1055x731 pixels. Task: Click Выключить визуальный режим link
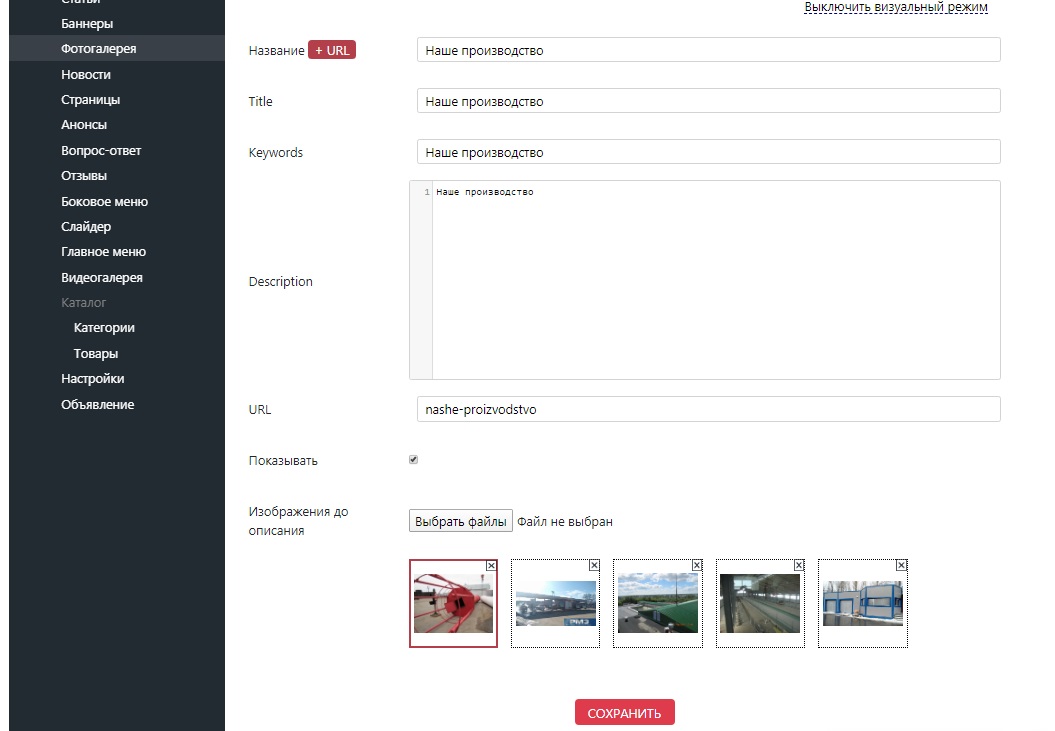(896, 7)
